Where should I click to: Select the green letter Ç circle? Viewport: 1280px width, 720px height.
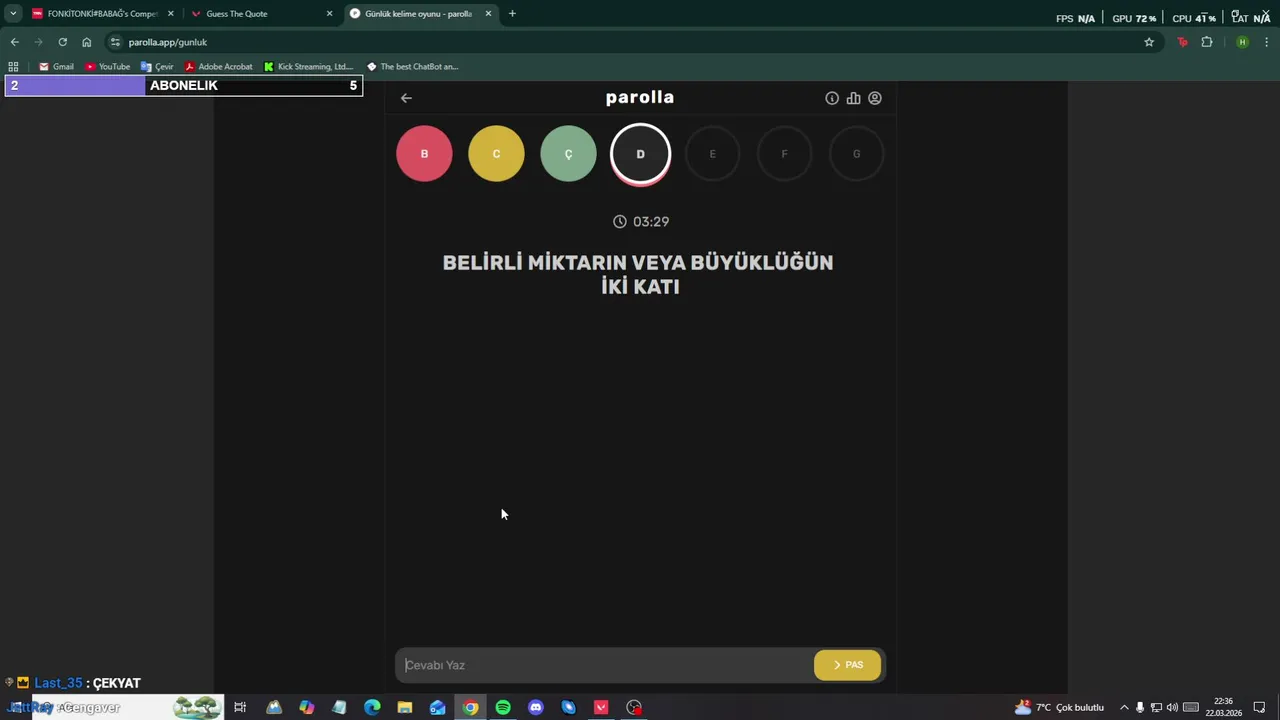[568, 154]
